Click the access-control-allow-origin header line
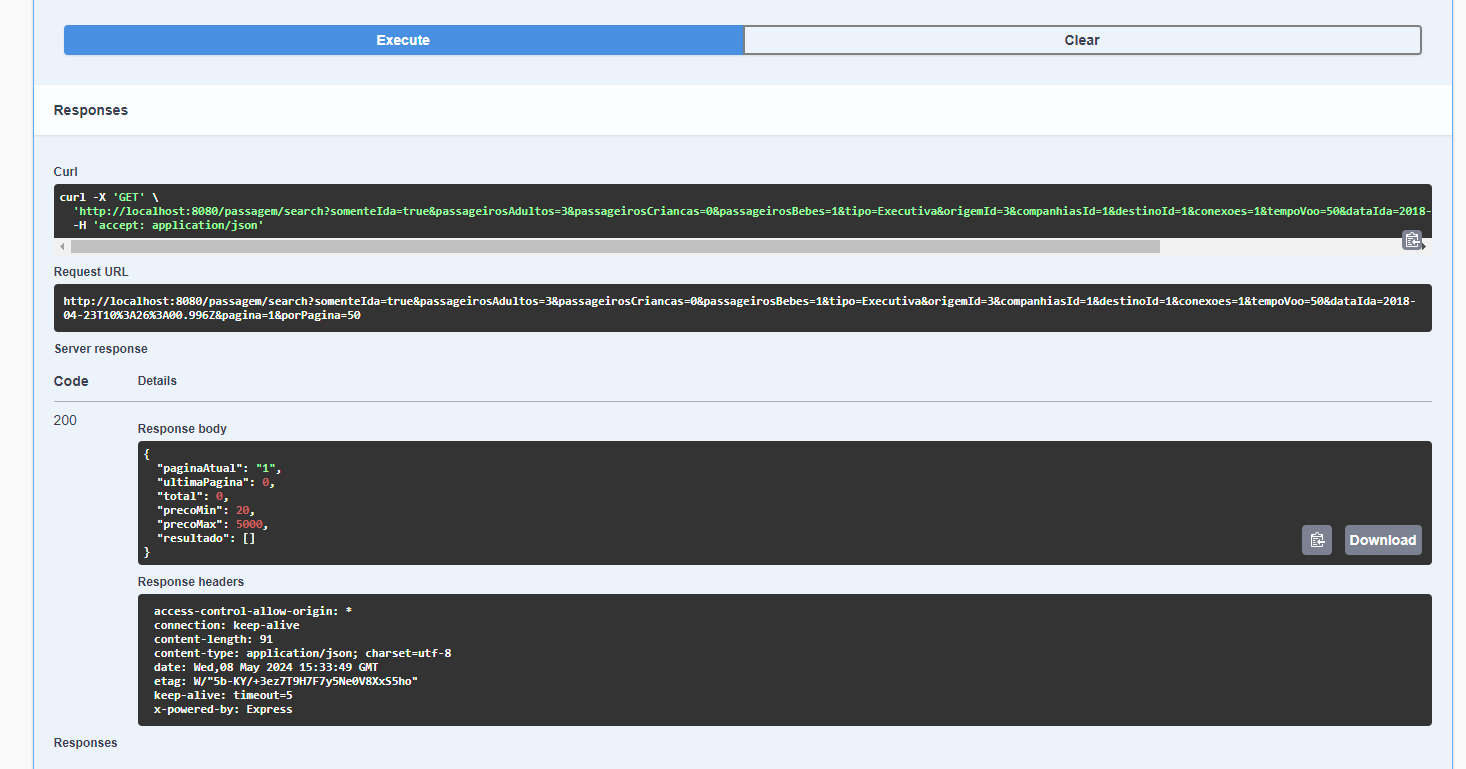This screenshot has height=769, width=1466. pyautogui.click(x=253, y=611)
